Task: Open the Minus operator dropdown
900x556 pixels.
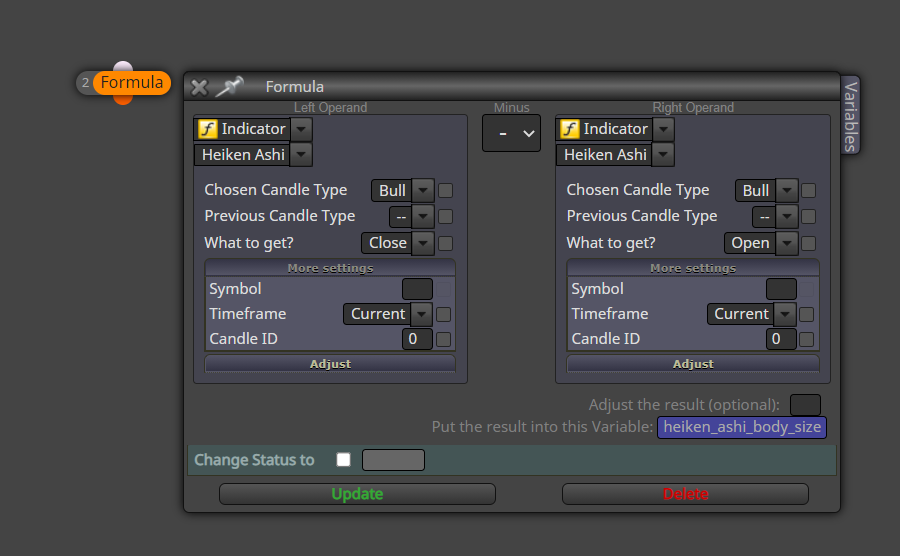Action: coord(511,133)
